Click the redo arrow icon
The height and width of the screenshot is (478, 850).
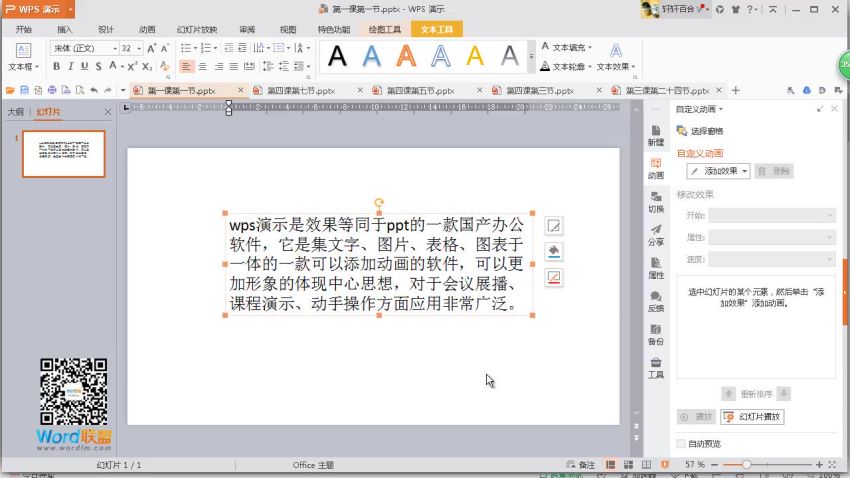[108, 90]
